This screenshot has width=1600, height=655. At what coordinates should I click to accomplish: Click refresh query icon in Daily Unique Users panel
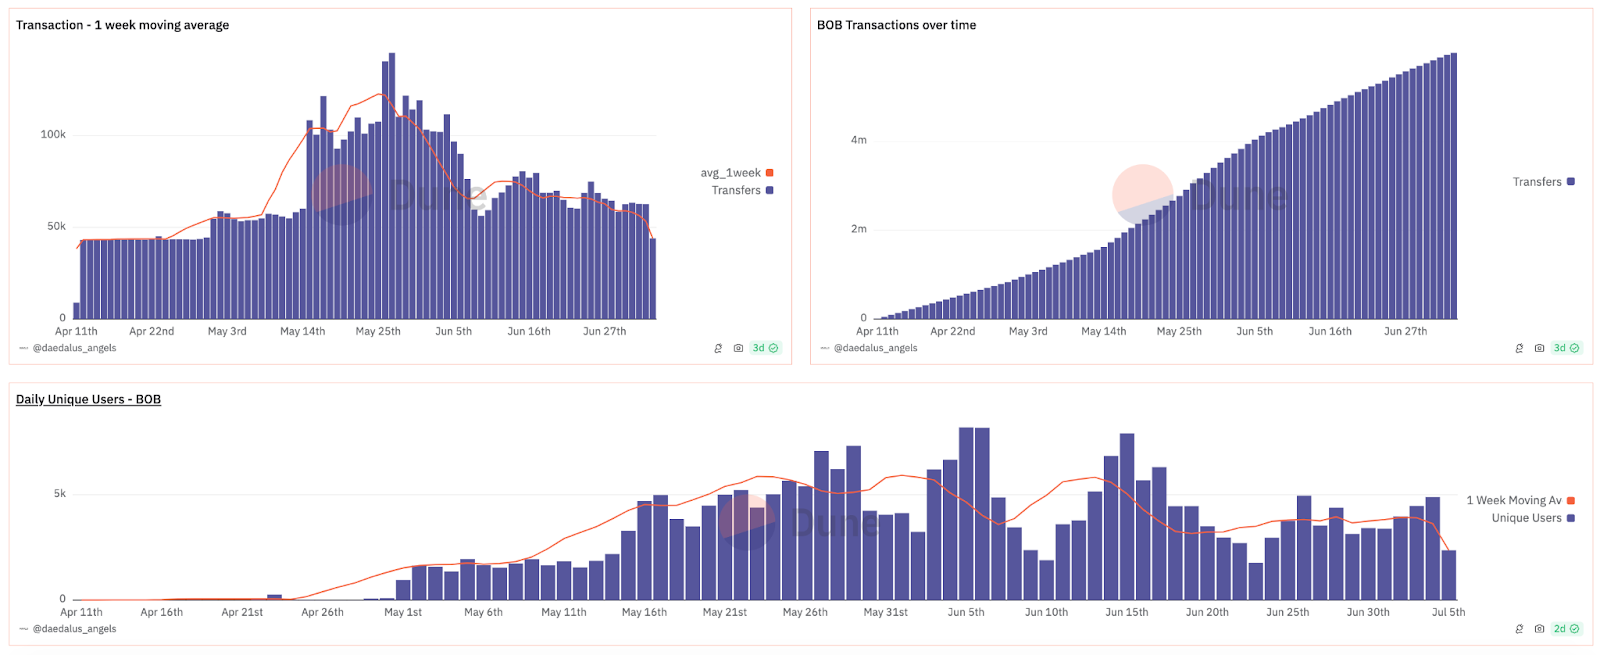[x=1519, y=629]
